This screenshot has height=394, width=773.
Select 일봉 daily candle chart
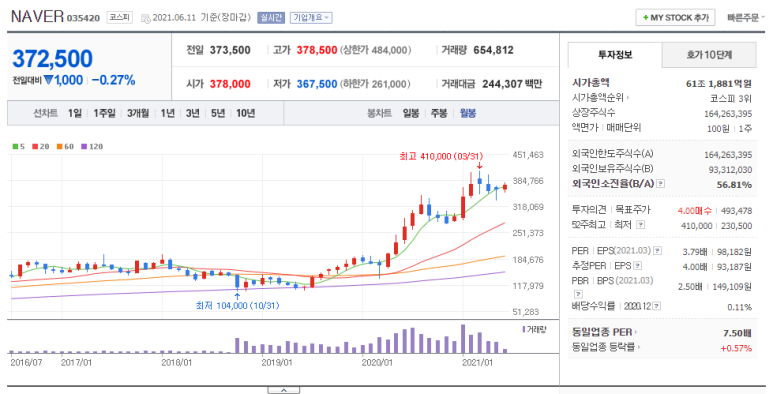pyautogui.click(x=411, y=113)
